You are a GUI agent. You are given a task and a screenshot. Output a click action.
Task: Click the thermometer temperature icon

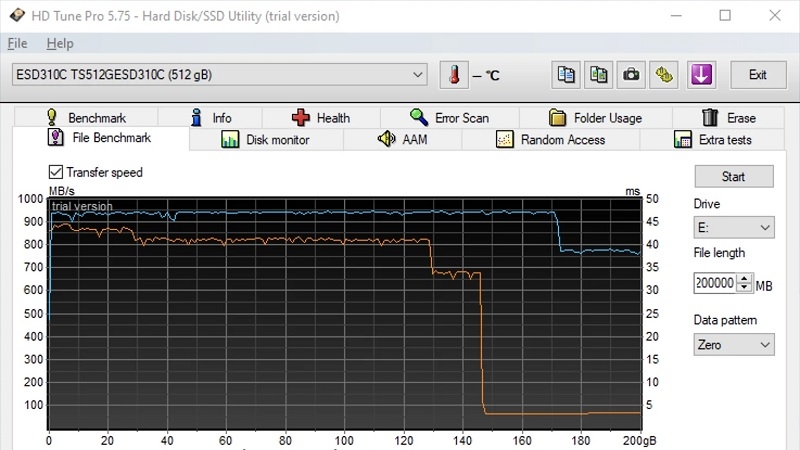pyautogui.click(x=454, y=75)
